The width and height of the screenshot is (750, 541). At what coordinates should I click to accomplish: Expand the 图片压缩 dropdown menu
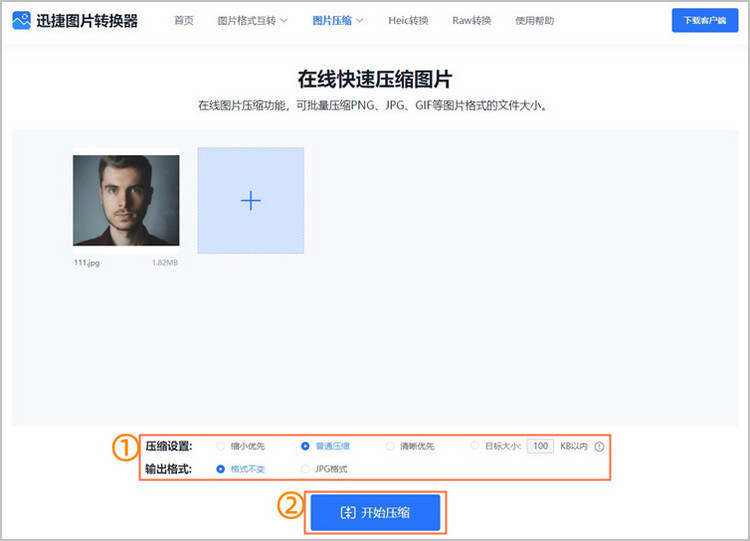[x=338, y=21]
